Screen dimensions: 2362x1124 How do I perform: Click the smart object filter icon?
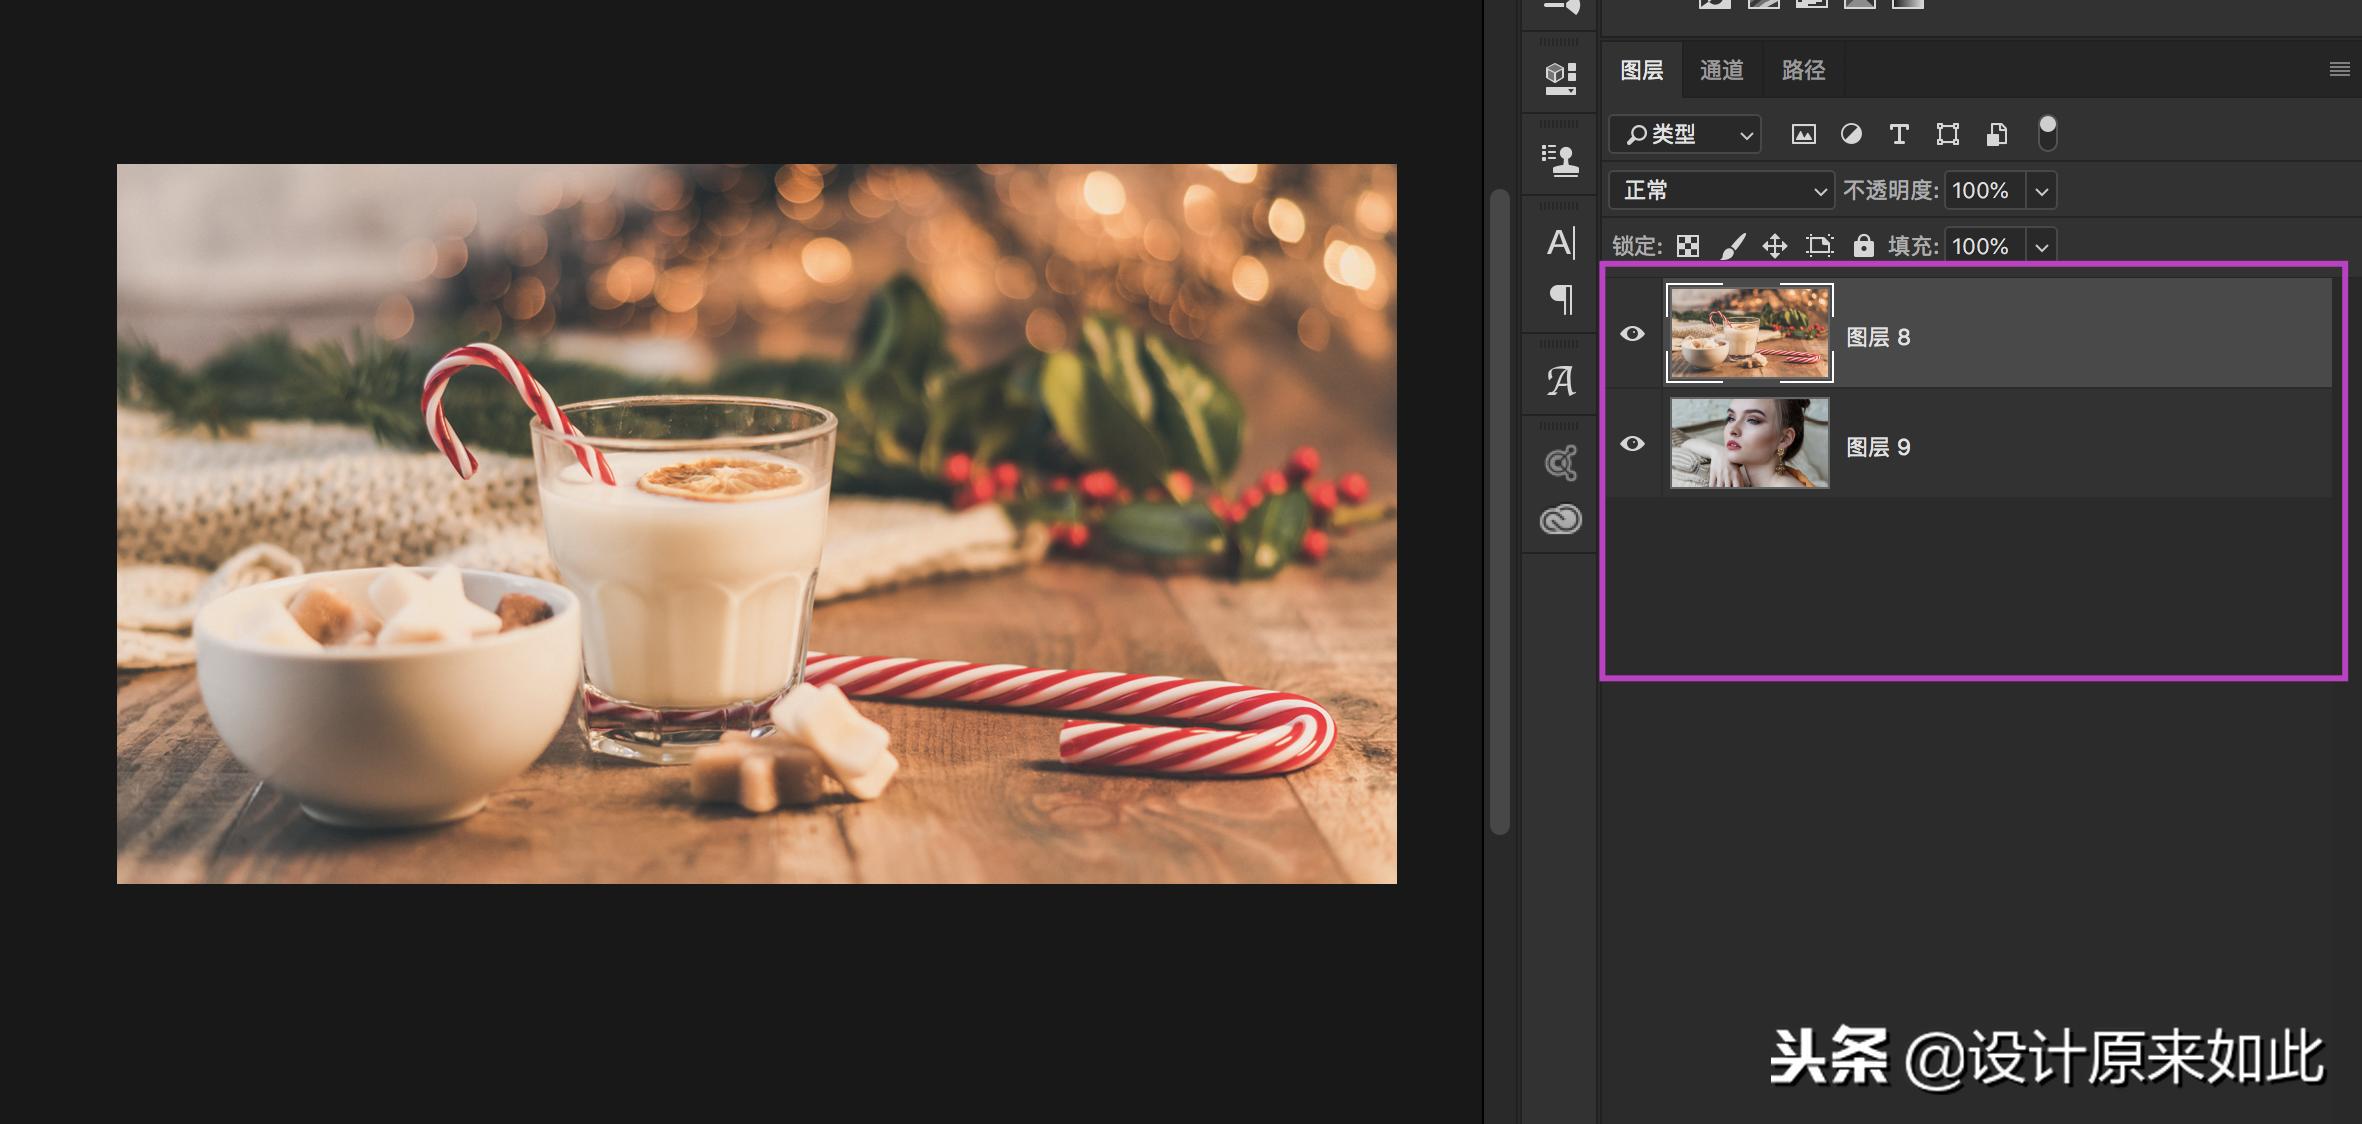pyautogui.click(x=1996, y=134)
